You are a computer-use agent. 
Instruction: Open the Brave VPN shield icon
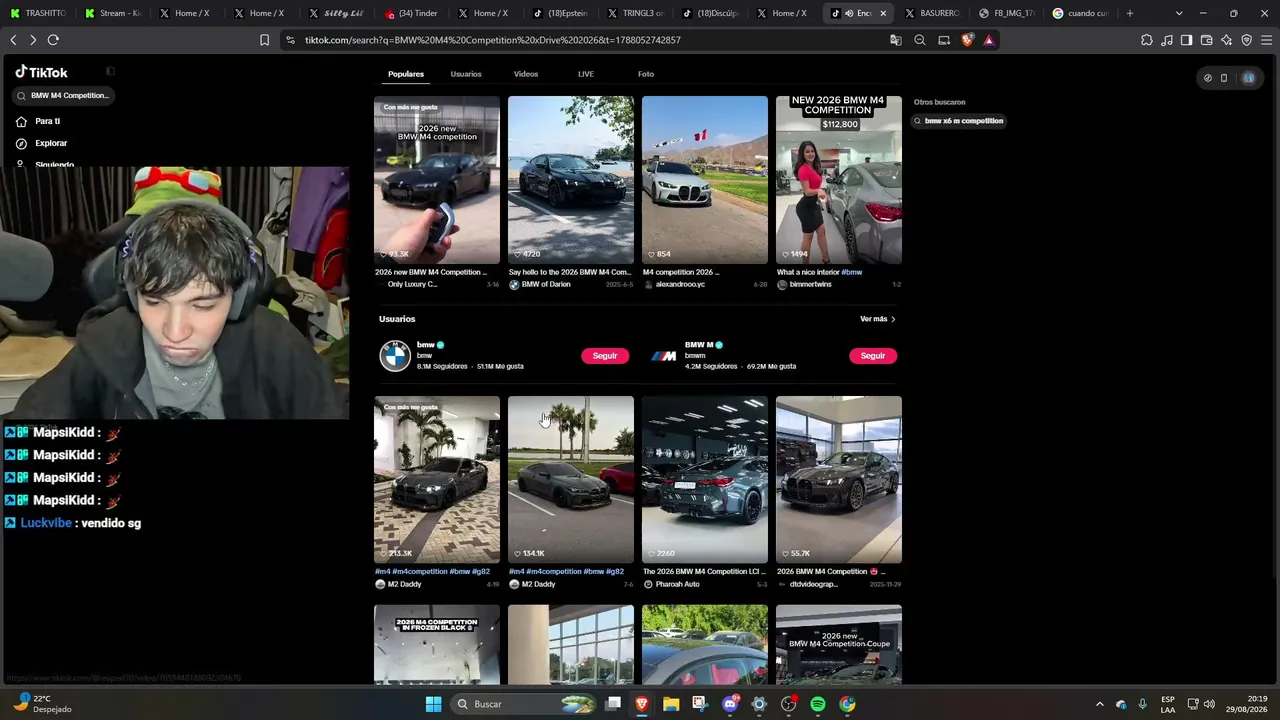pyautogui.click(x=1247, y=40)
